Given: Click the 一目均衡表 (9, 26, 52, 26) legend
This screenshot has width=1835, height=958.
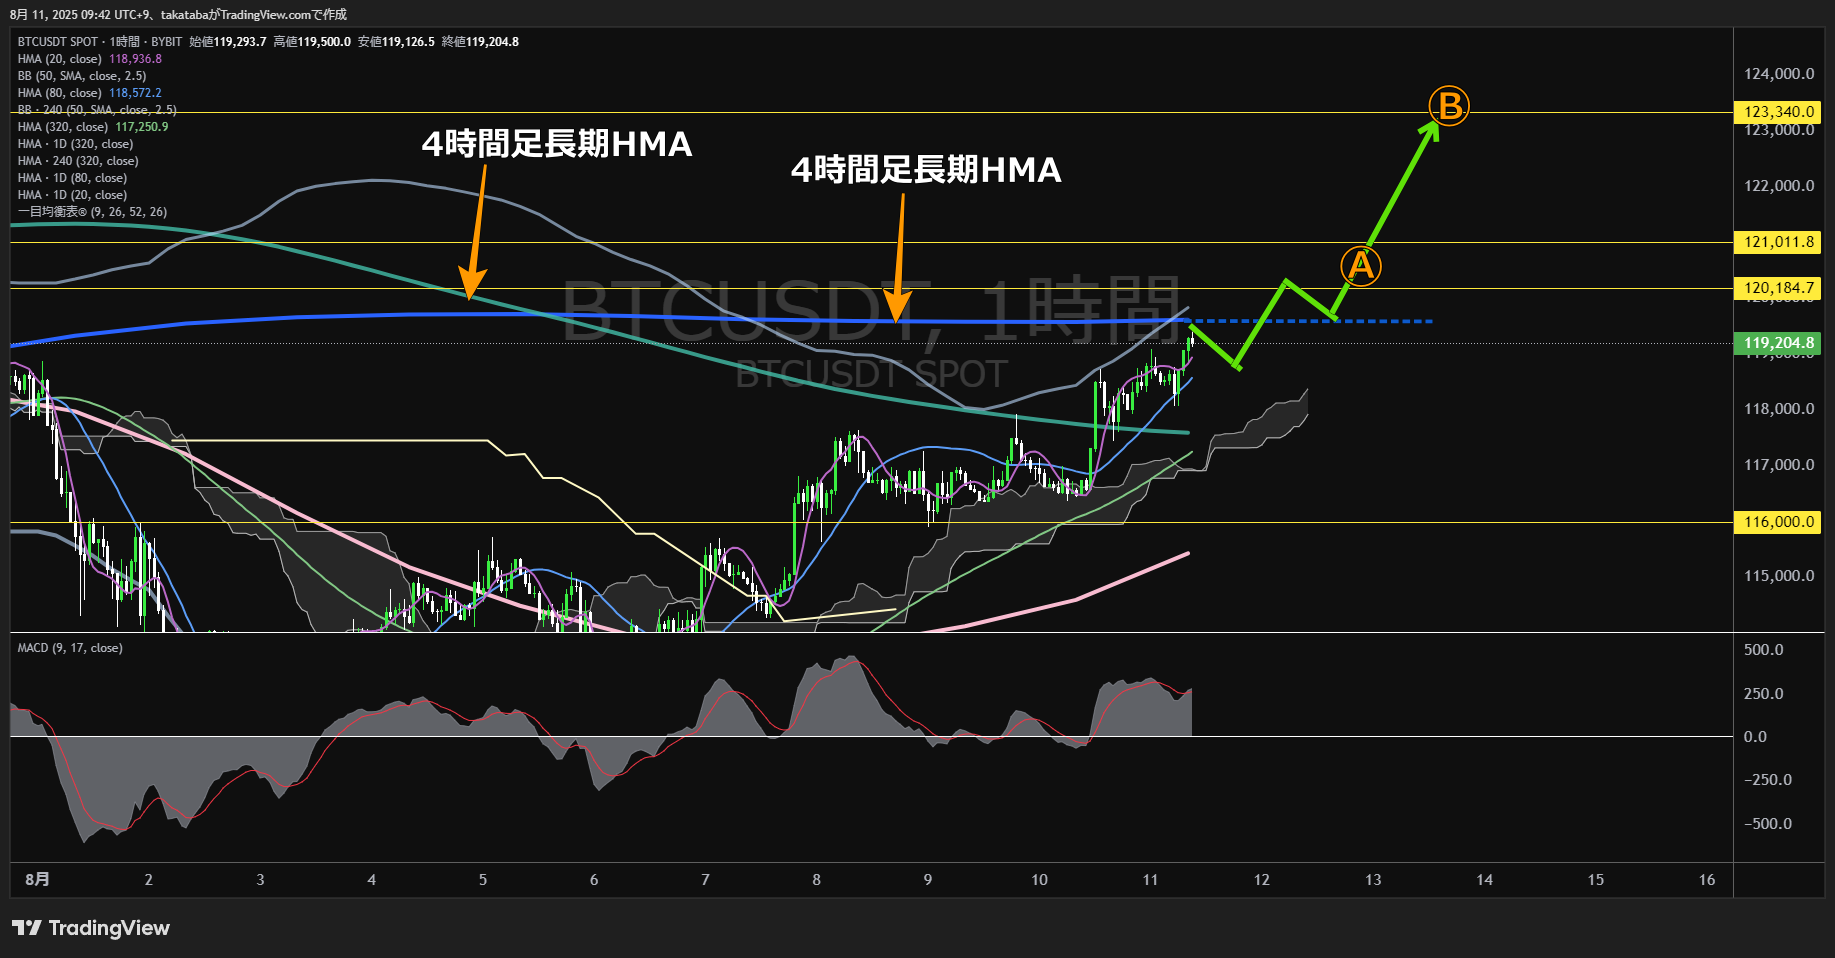Looking at the screenshot, I should pos(93,212).
